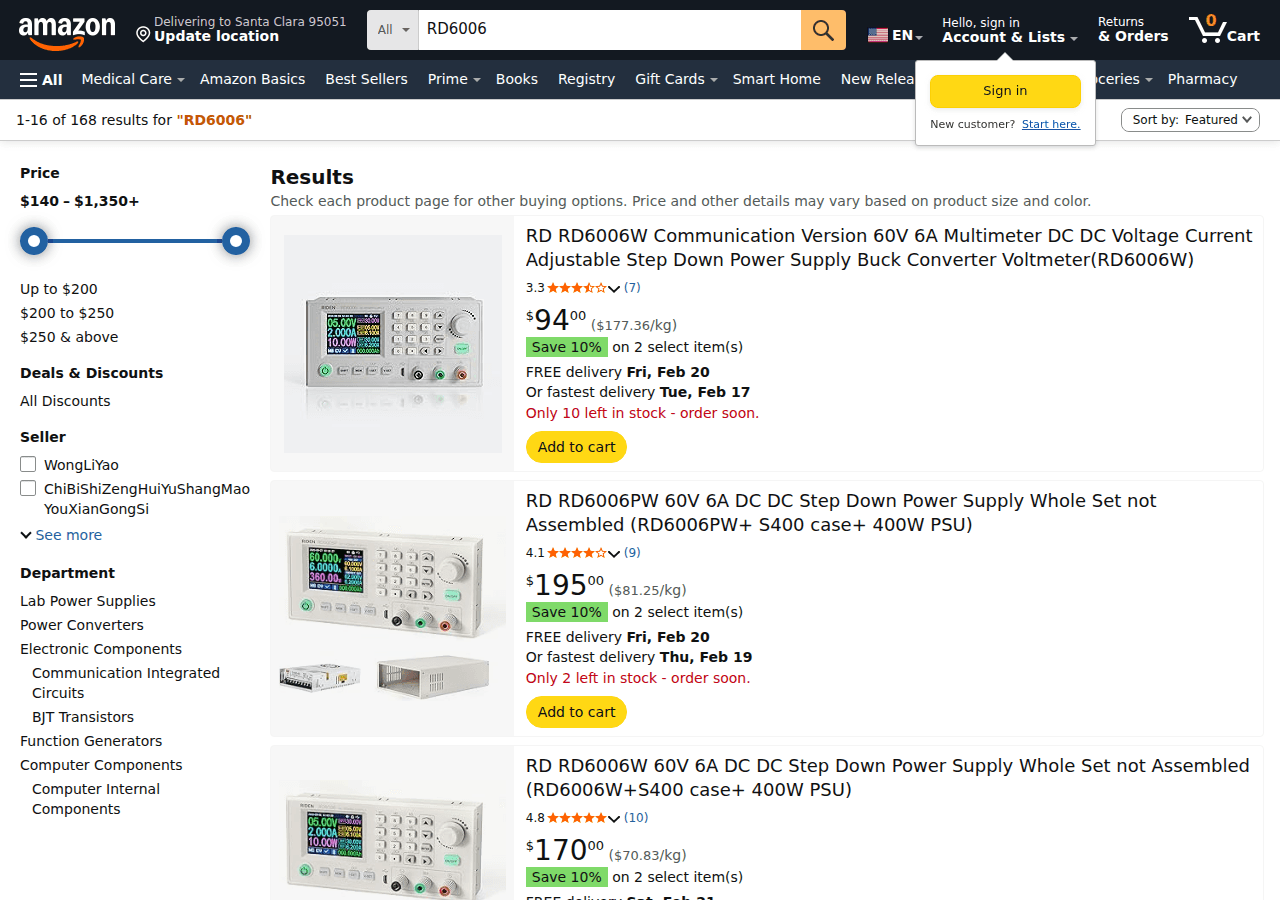Click the Amazon logo
The width and height of the screenshot is (1280, 900).
click(67, 32)
